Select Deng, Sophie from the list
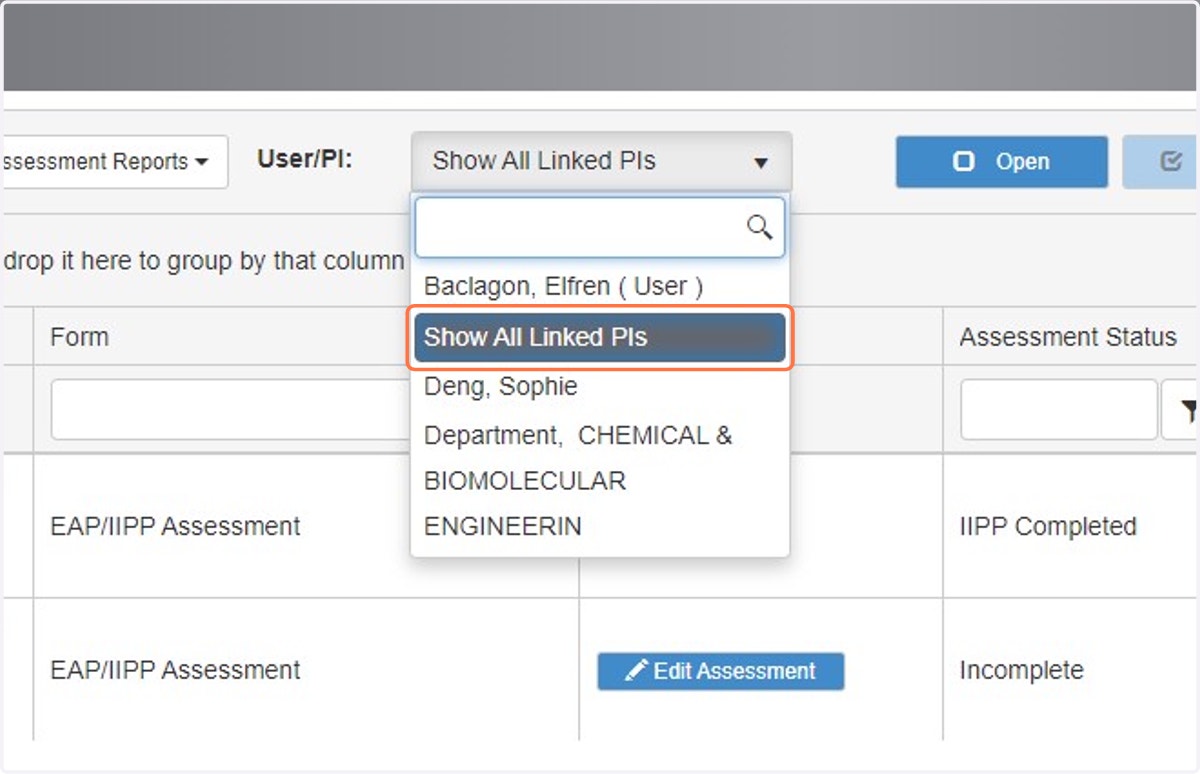This screenshot has height=774, width=1200. click(600, 386)
